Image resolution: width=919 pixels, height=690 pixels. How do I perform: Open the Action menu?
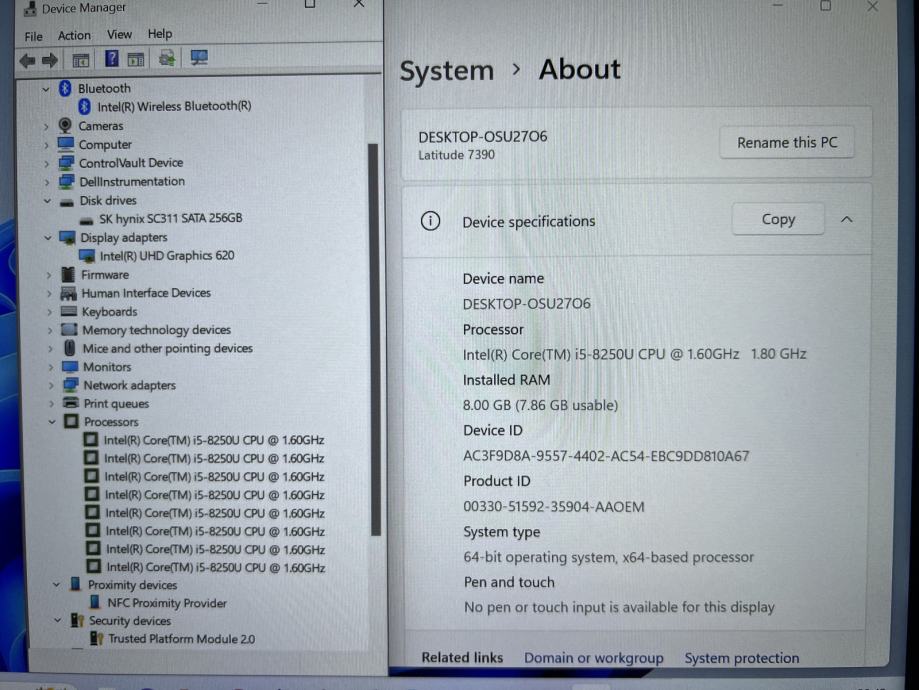point(74,35)
